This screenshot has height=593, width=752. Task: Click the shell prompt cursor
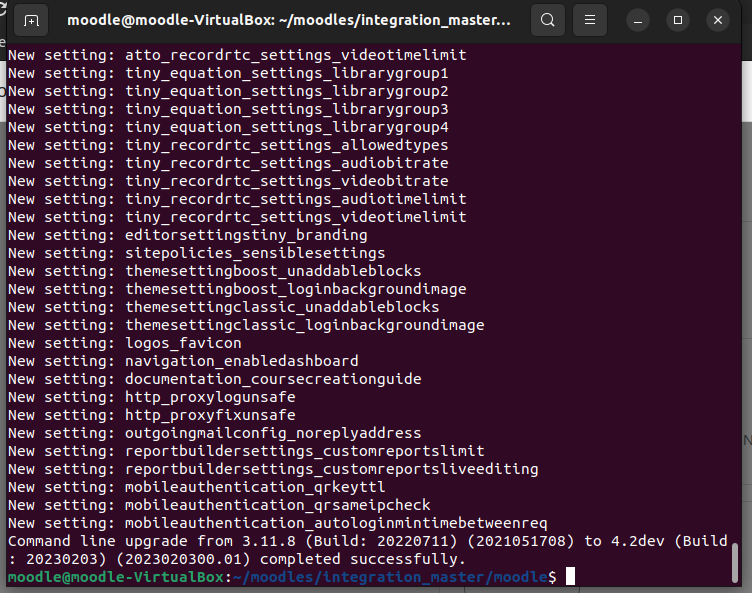(x=570, y=576)
